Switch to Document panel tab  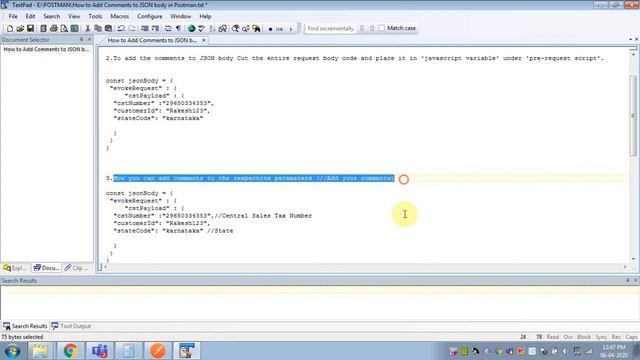point(46,268)
